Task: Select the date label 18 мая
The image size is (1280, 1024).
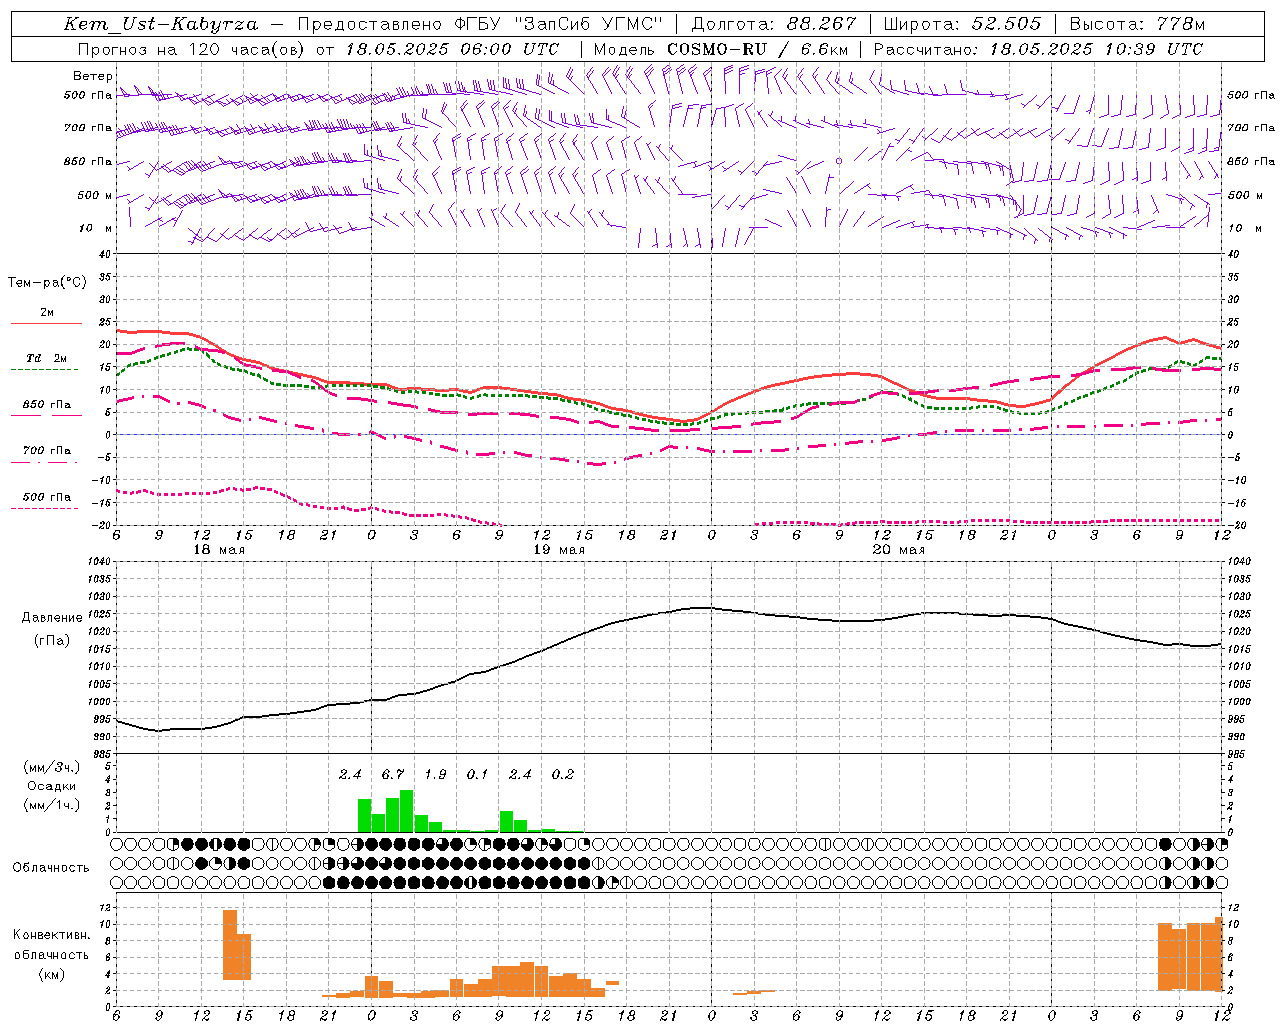Action: tap(218, 550)
